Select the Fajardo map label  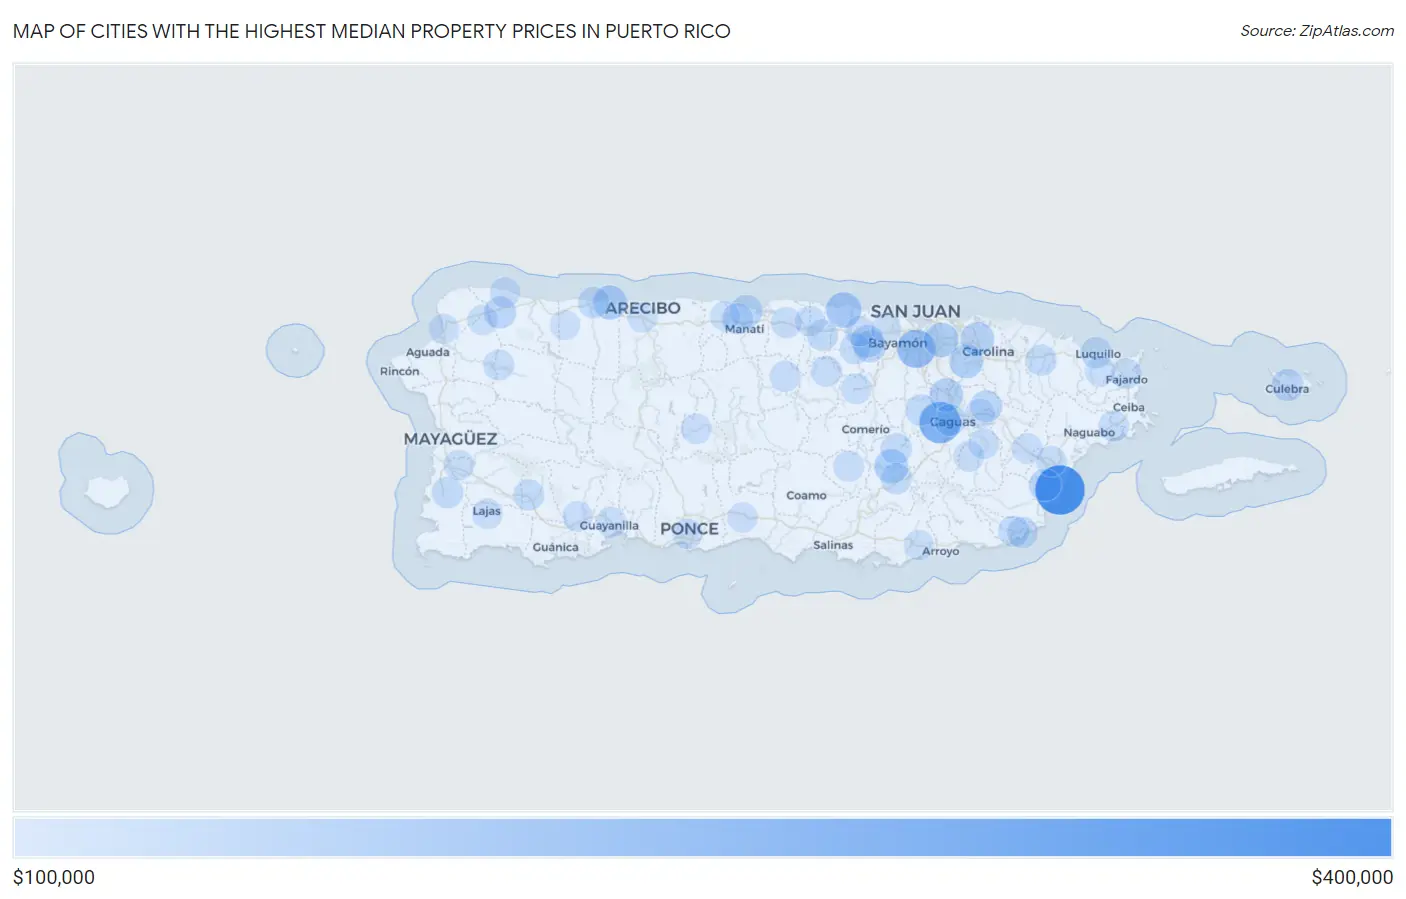pyautogui.click(x=1127, y=380)
